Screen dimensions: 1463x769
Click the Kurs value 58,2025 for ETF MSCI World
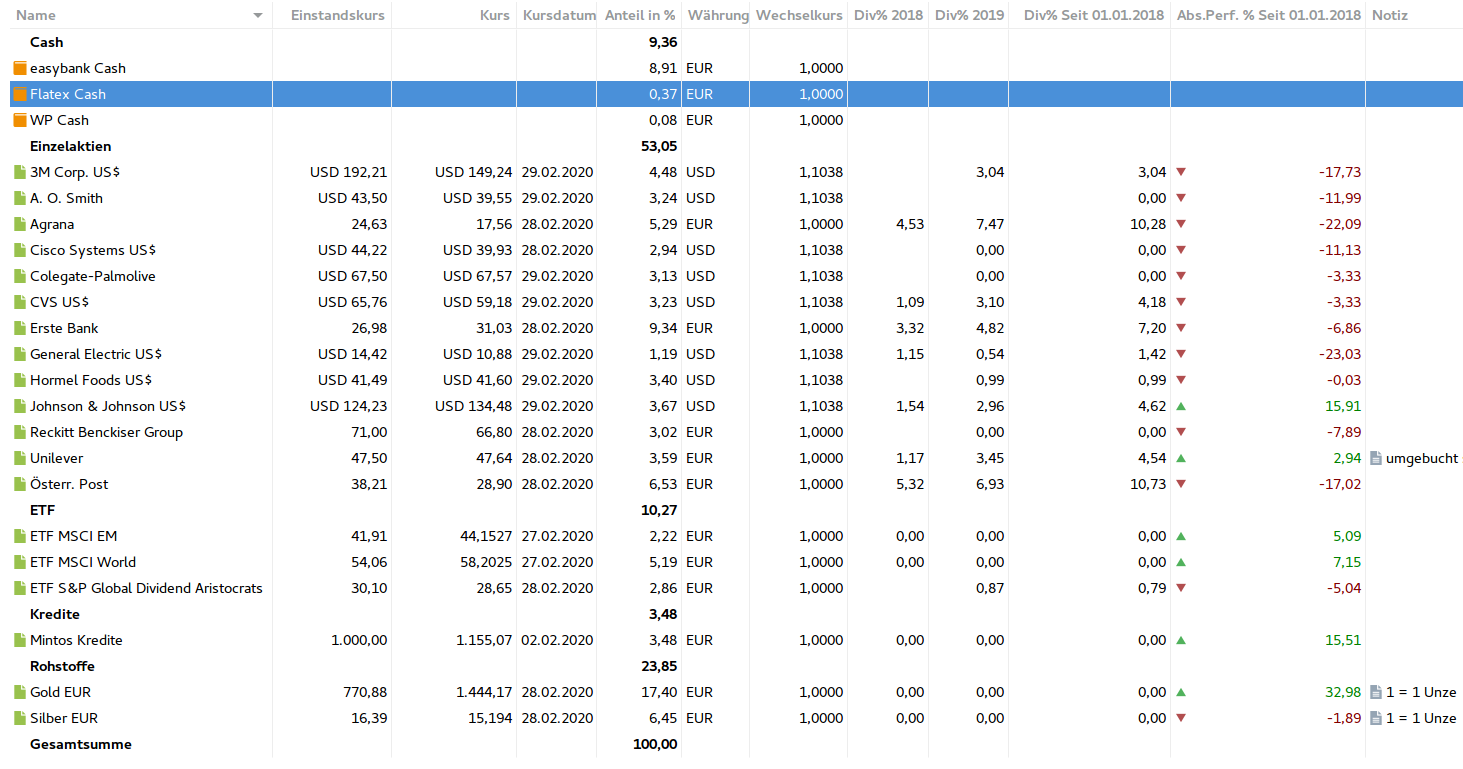[486, 562]
